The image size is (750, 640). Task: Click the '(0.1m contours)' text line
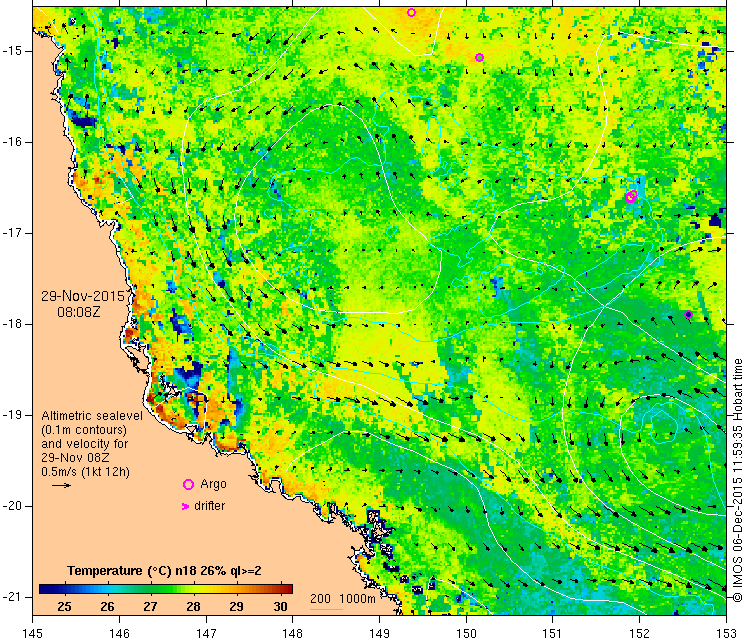[x=84, y=430]
